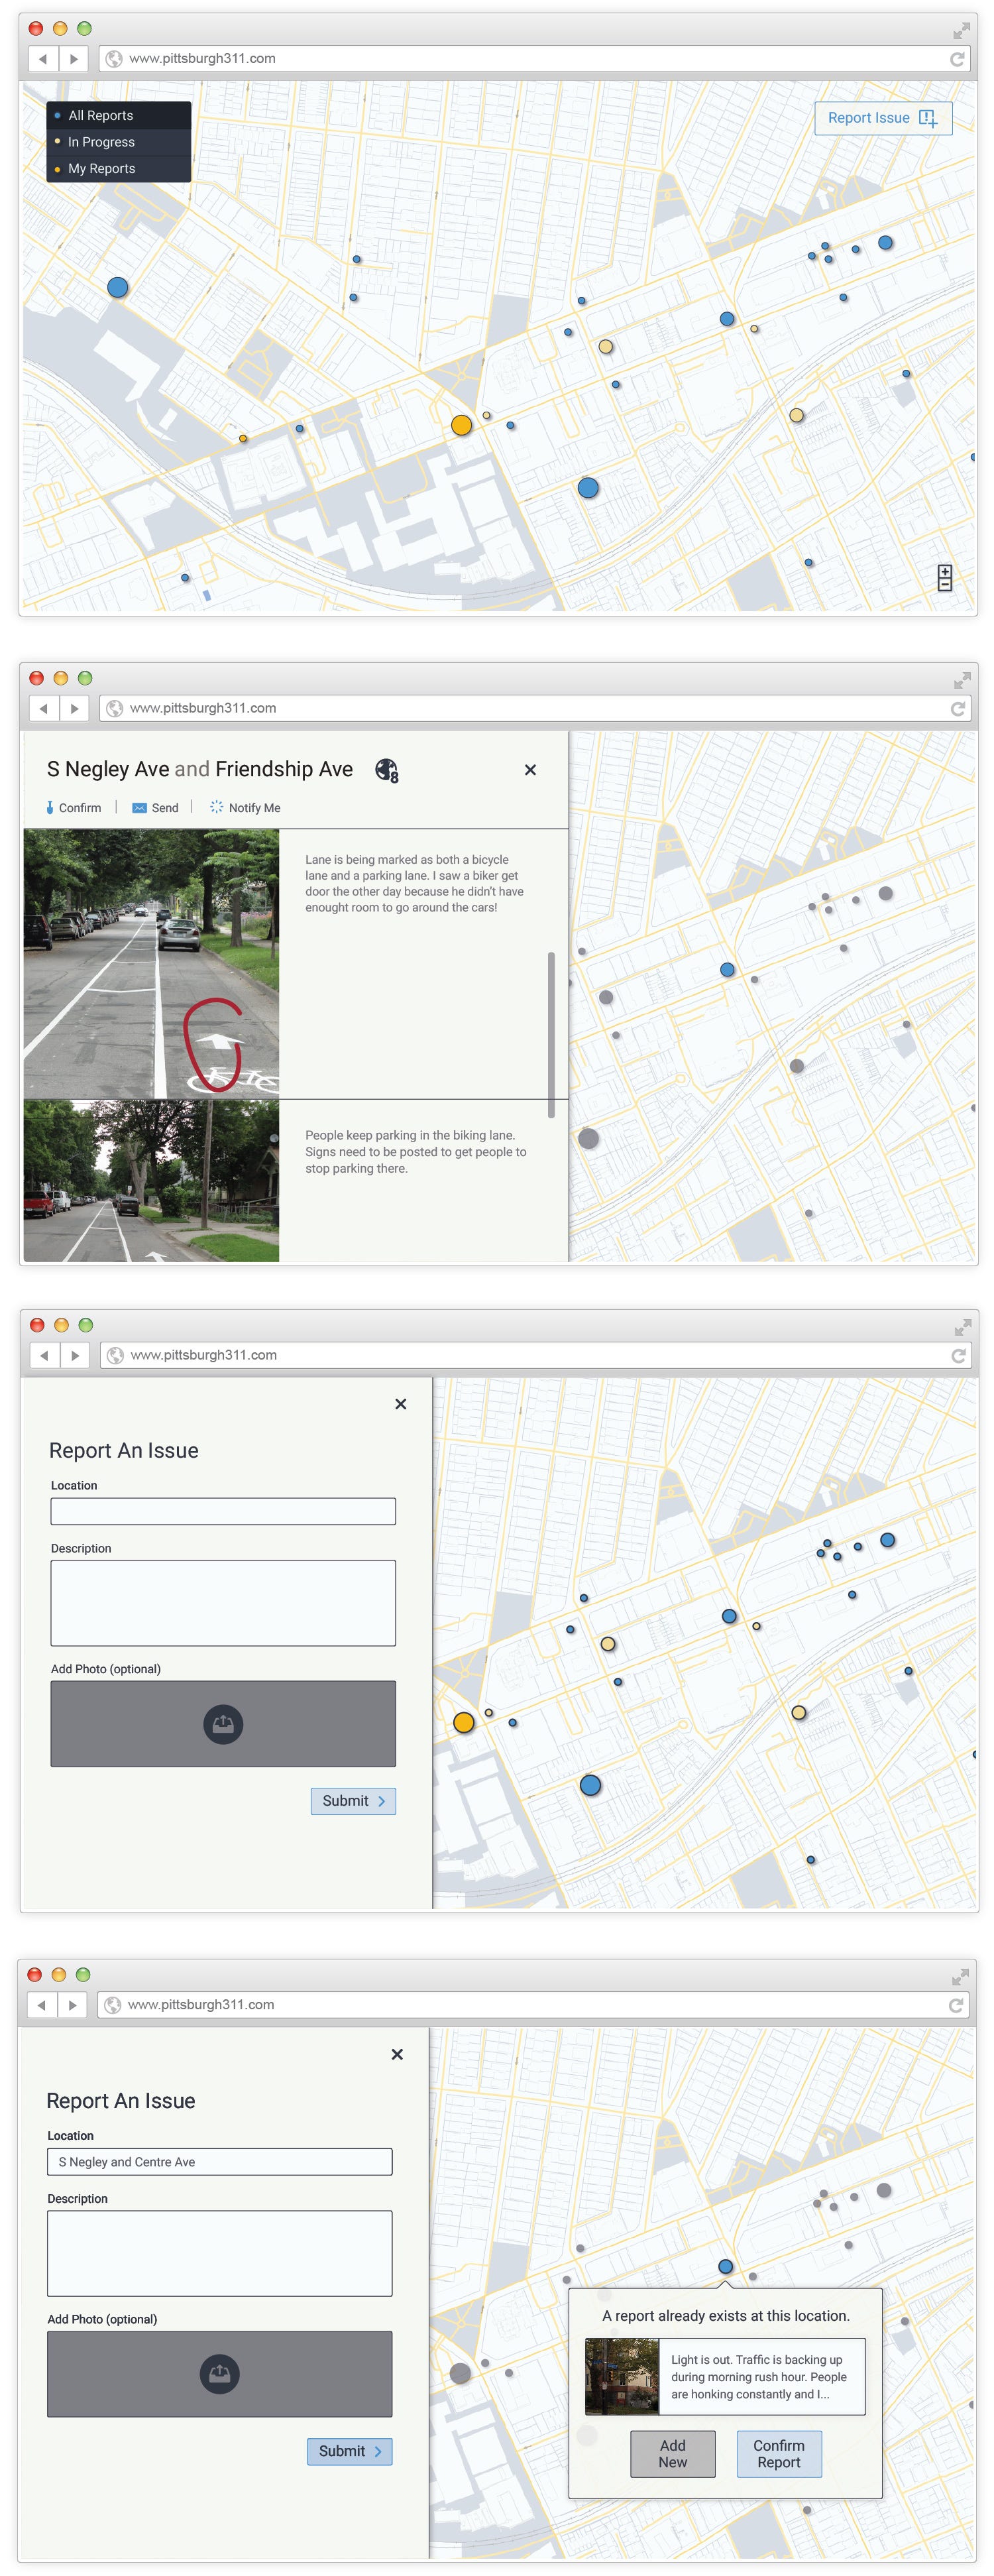Reload the page in the All Reports map window
The width and height of the screenshot is (994, 2576).
pyautogui.click(x=957, y=59)
